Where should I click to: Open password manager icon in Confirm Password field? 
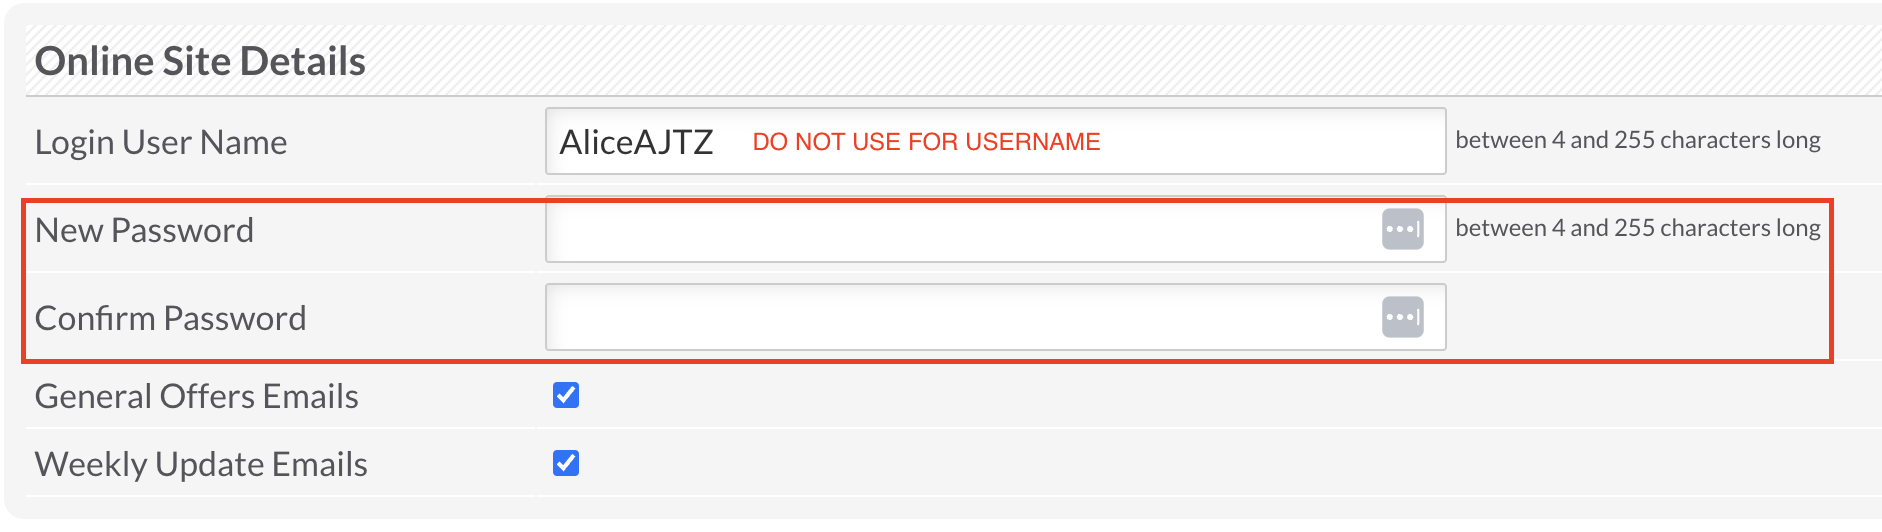1402,317
